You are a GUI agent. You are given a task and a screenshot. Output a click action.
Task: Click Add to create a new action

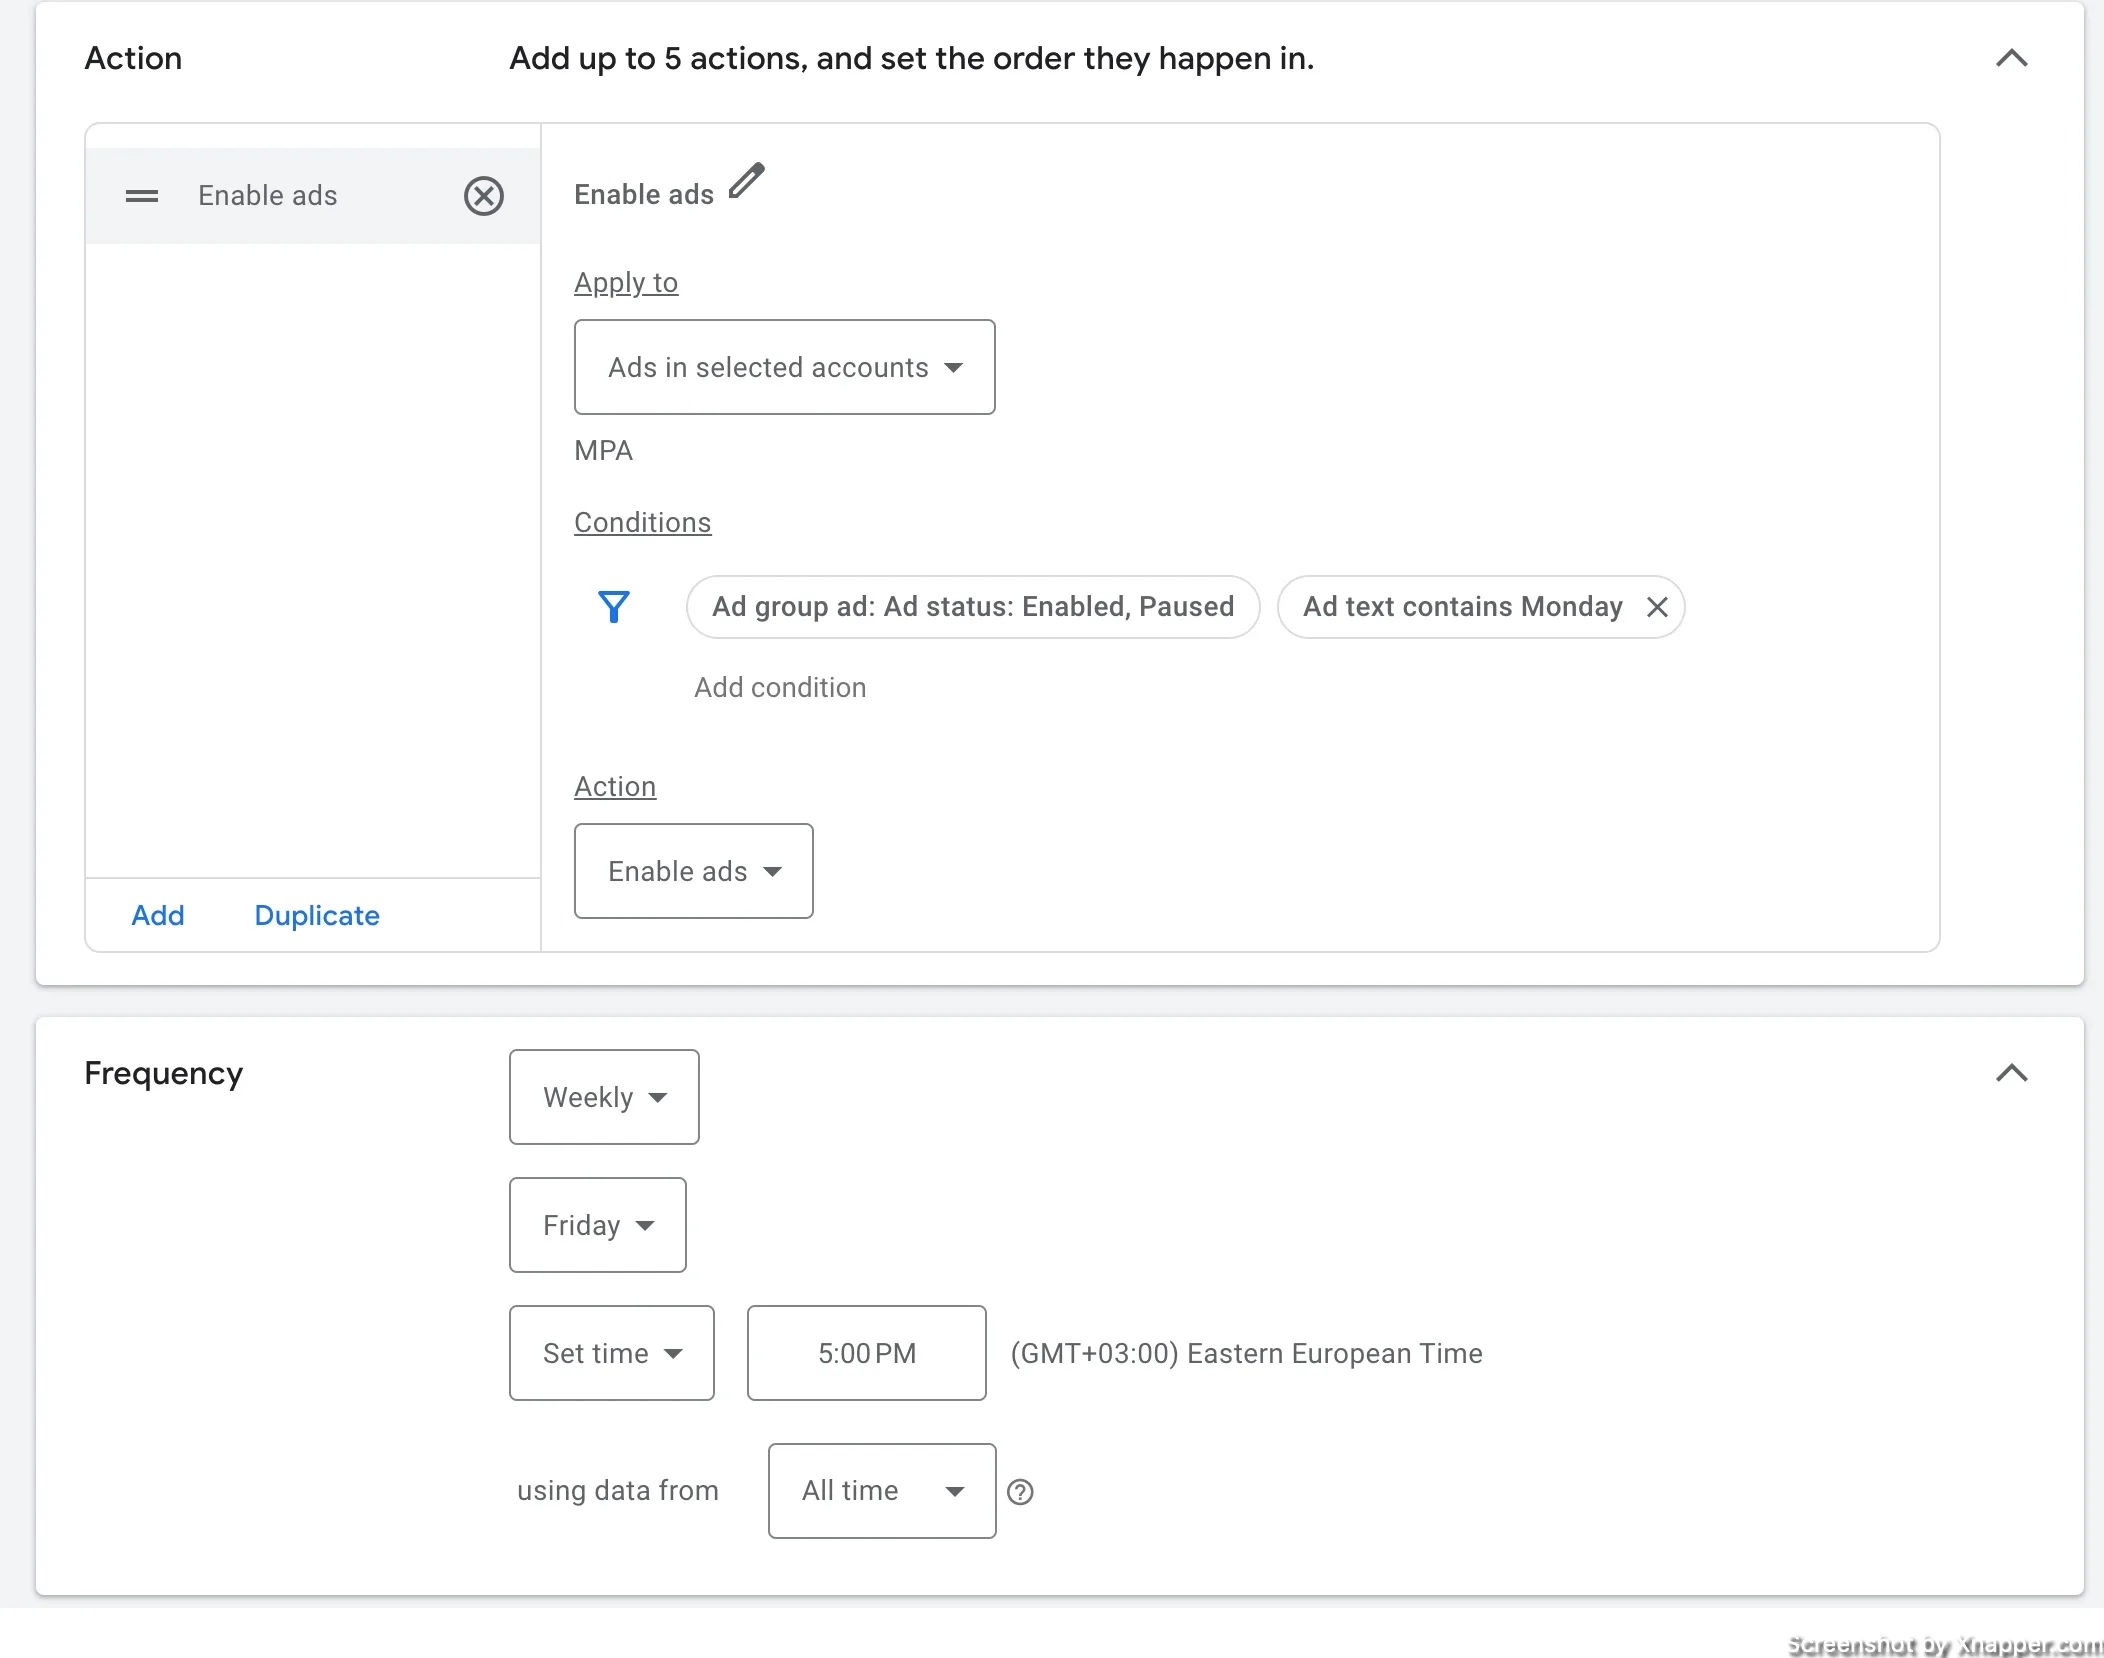point(158,915)
